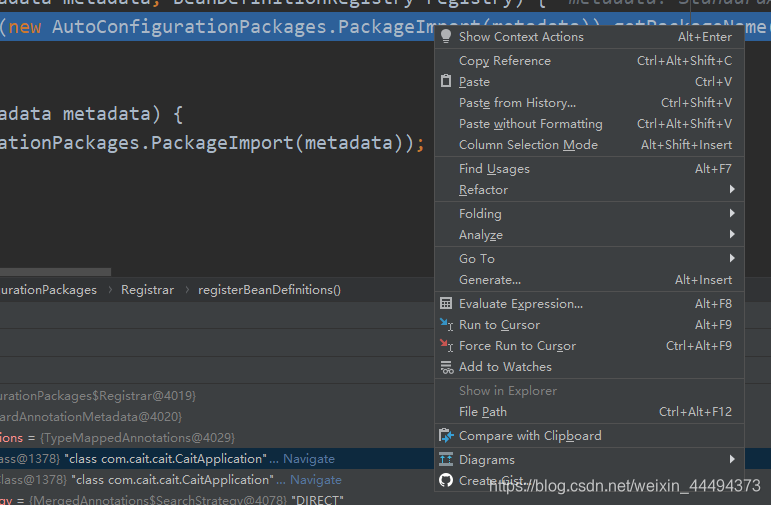Expand the Folding submenu arrow
The height and width of the screenshot is (505, 771).
(732, 213)
